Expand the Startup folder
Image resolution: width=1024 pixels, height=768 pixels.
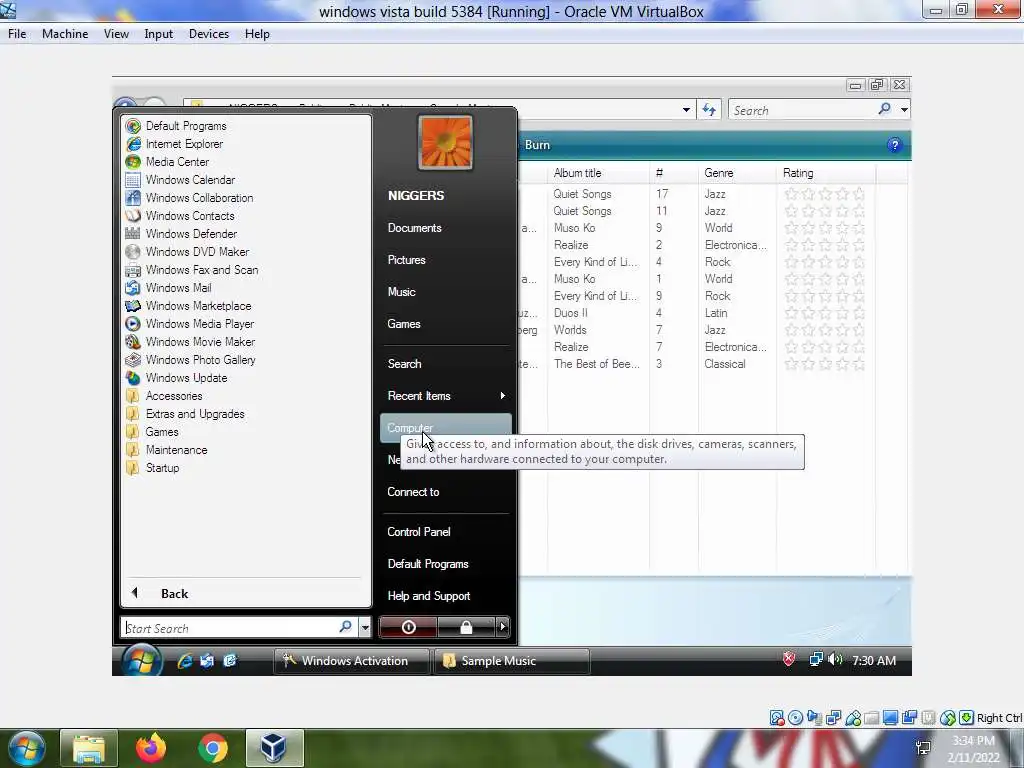click(x=153, y=468)
